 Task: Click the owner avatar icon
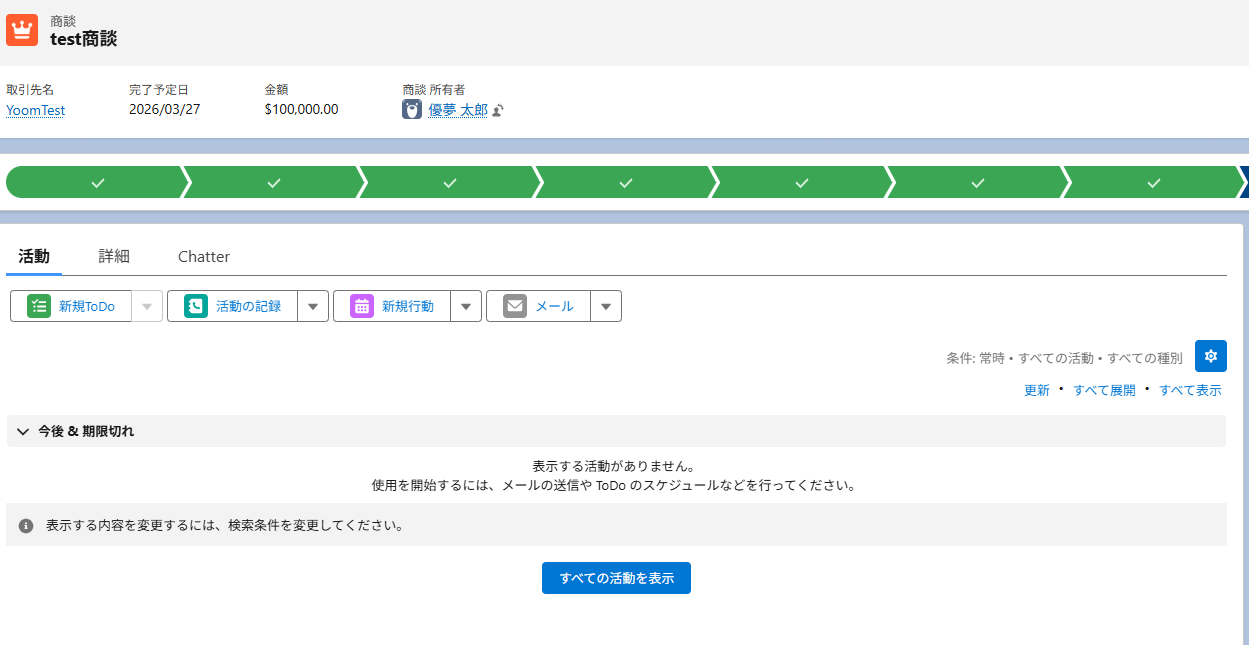(412, 110)
